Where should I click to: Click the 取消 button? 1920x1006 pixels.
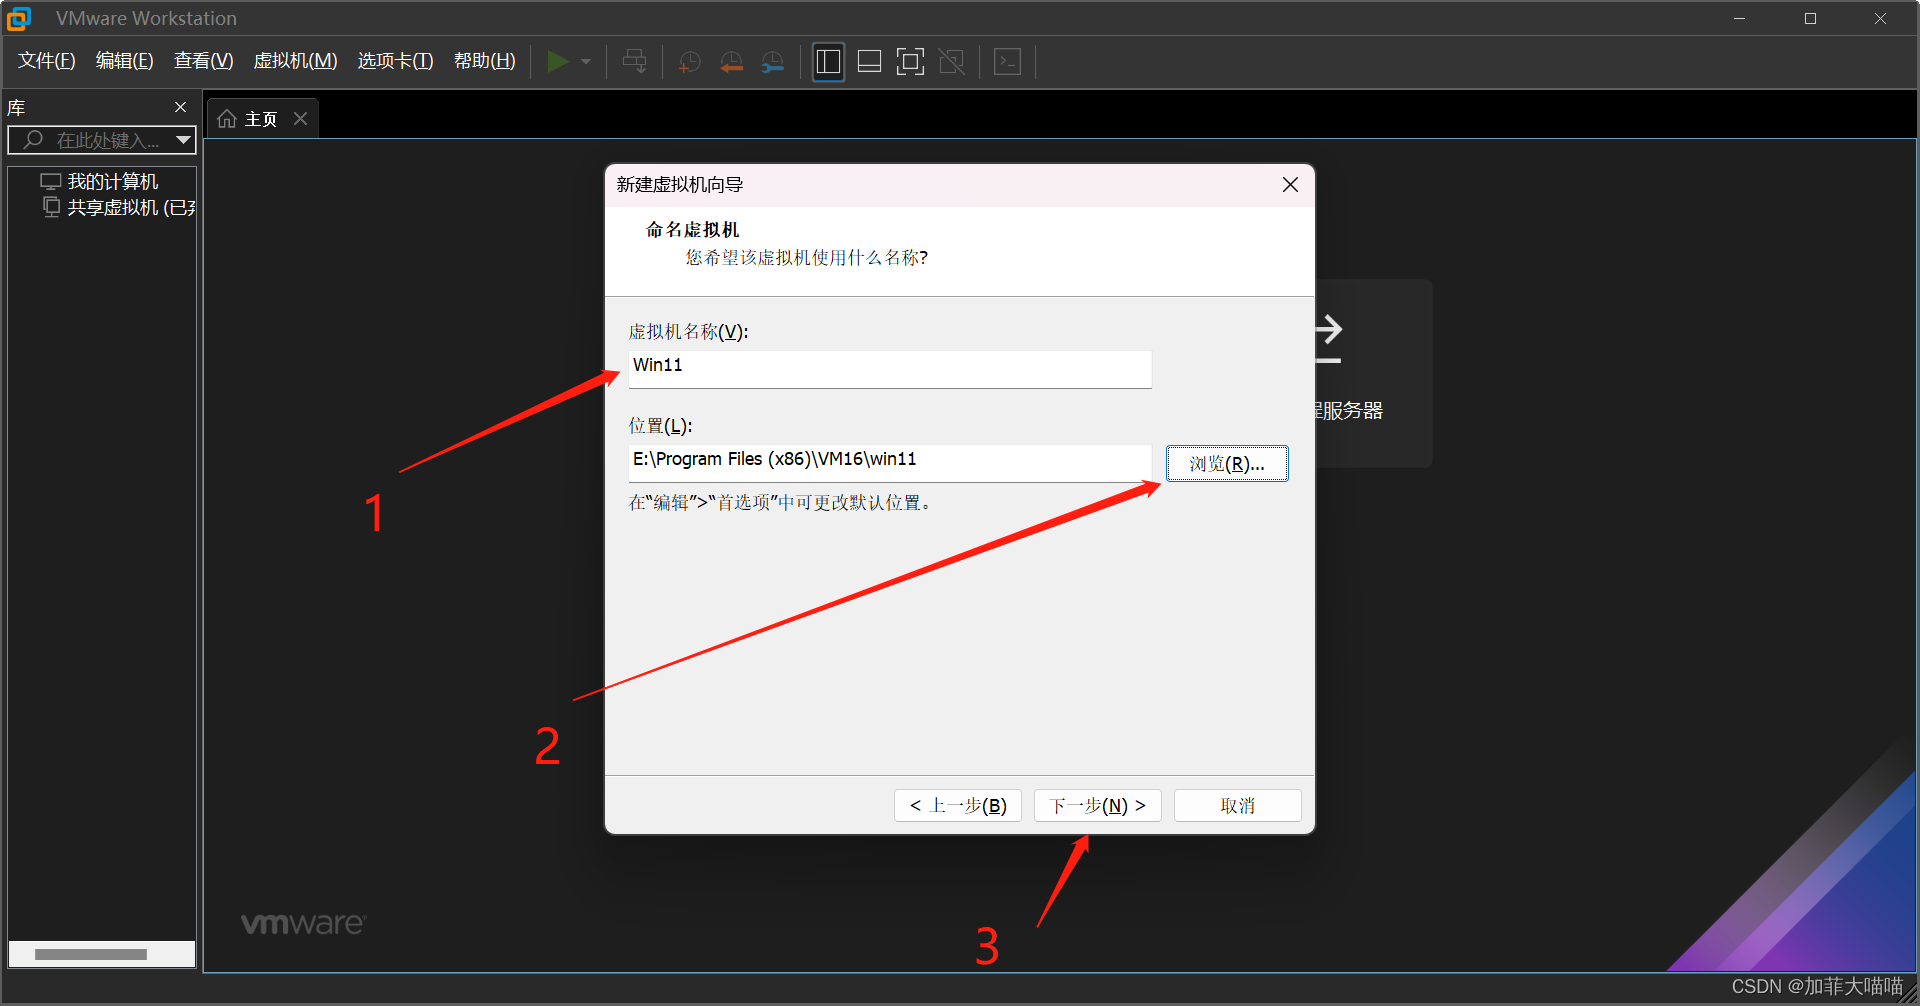pyautogui.click(x=1237, y=806)
